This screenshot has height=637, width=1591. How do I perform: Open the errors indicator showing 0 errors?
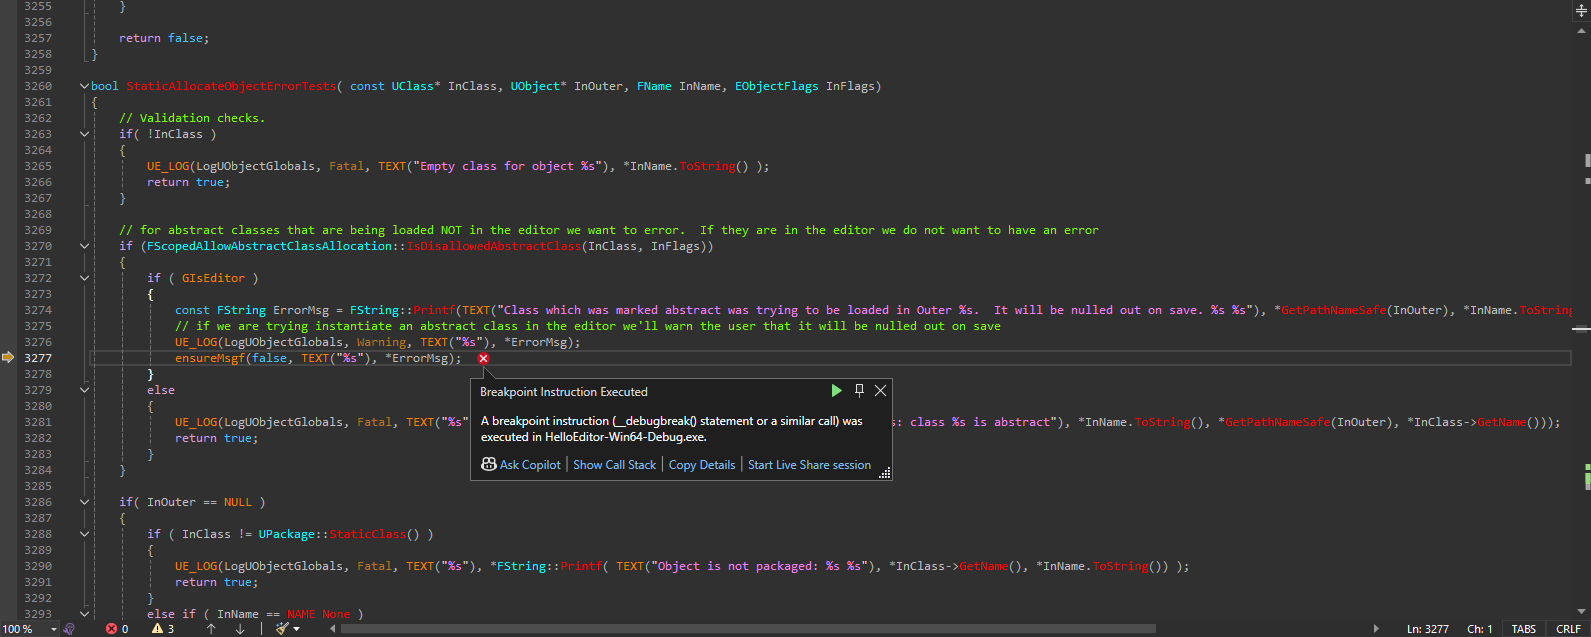[x=117, y=629]
